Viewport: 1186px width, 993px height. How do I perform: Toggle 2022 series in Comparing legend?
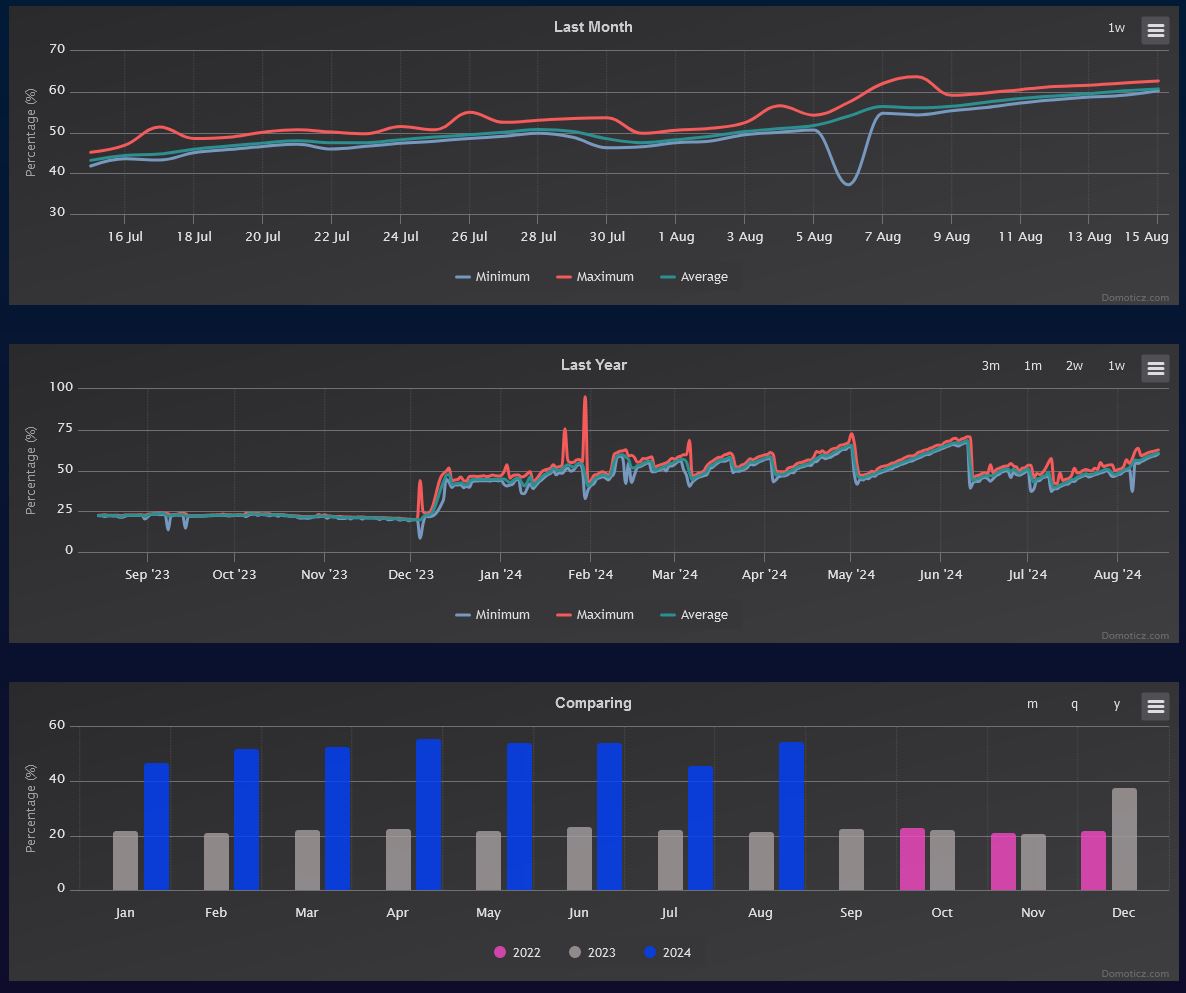(517, 953)
